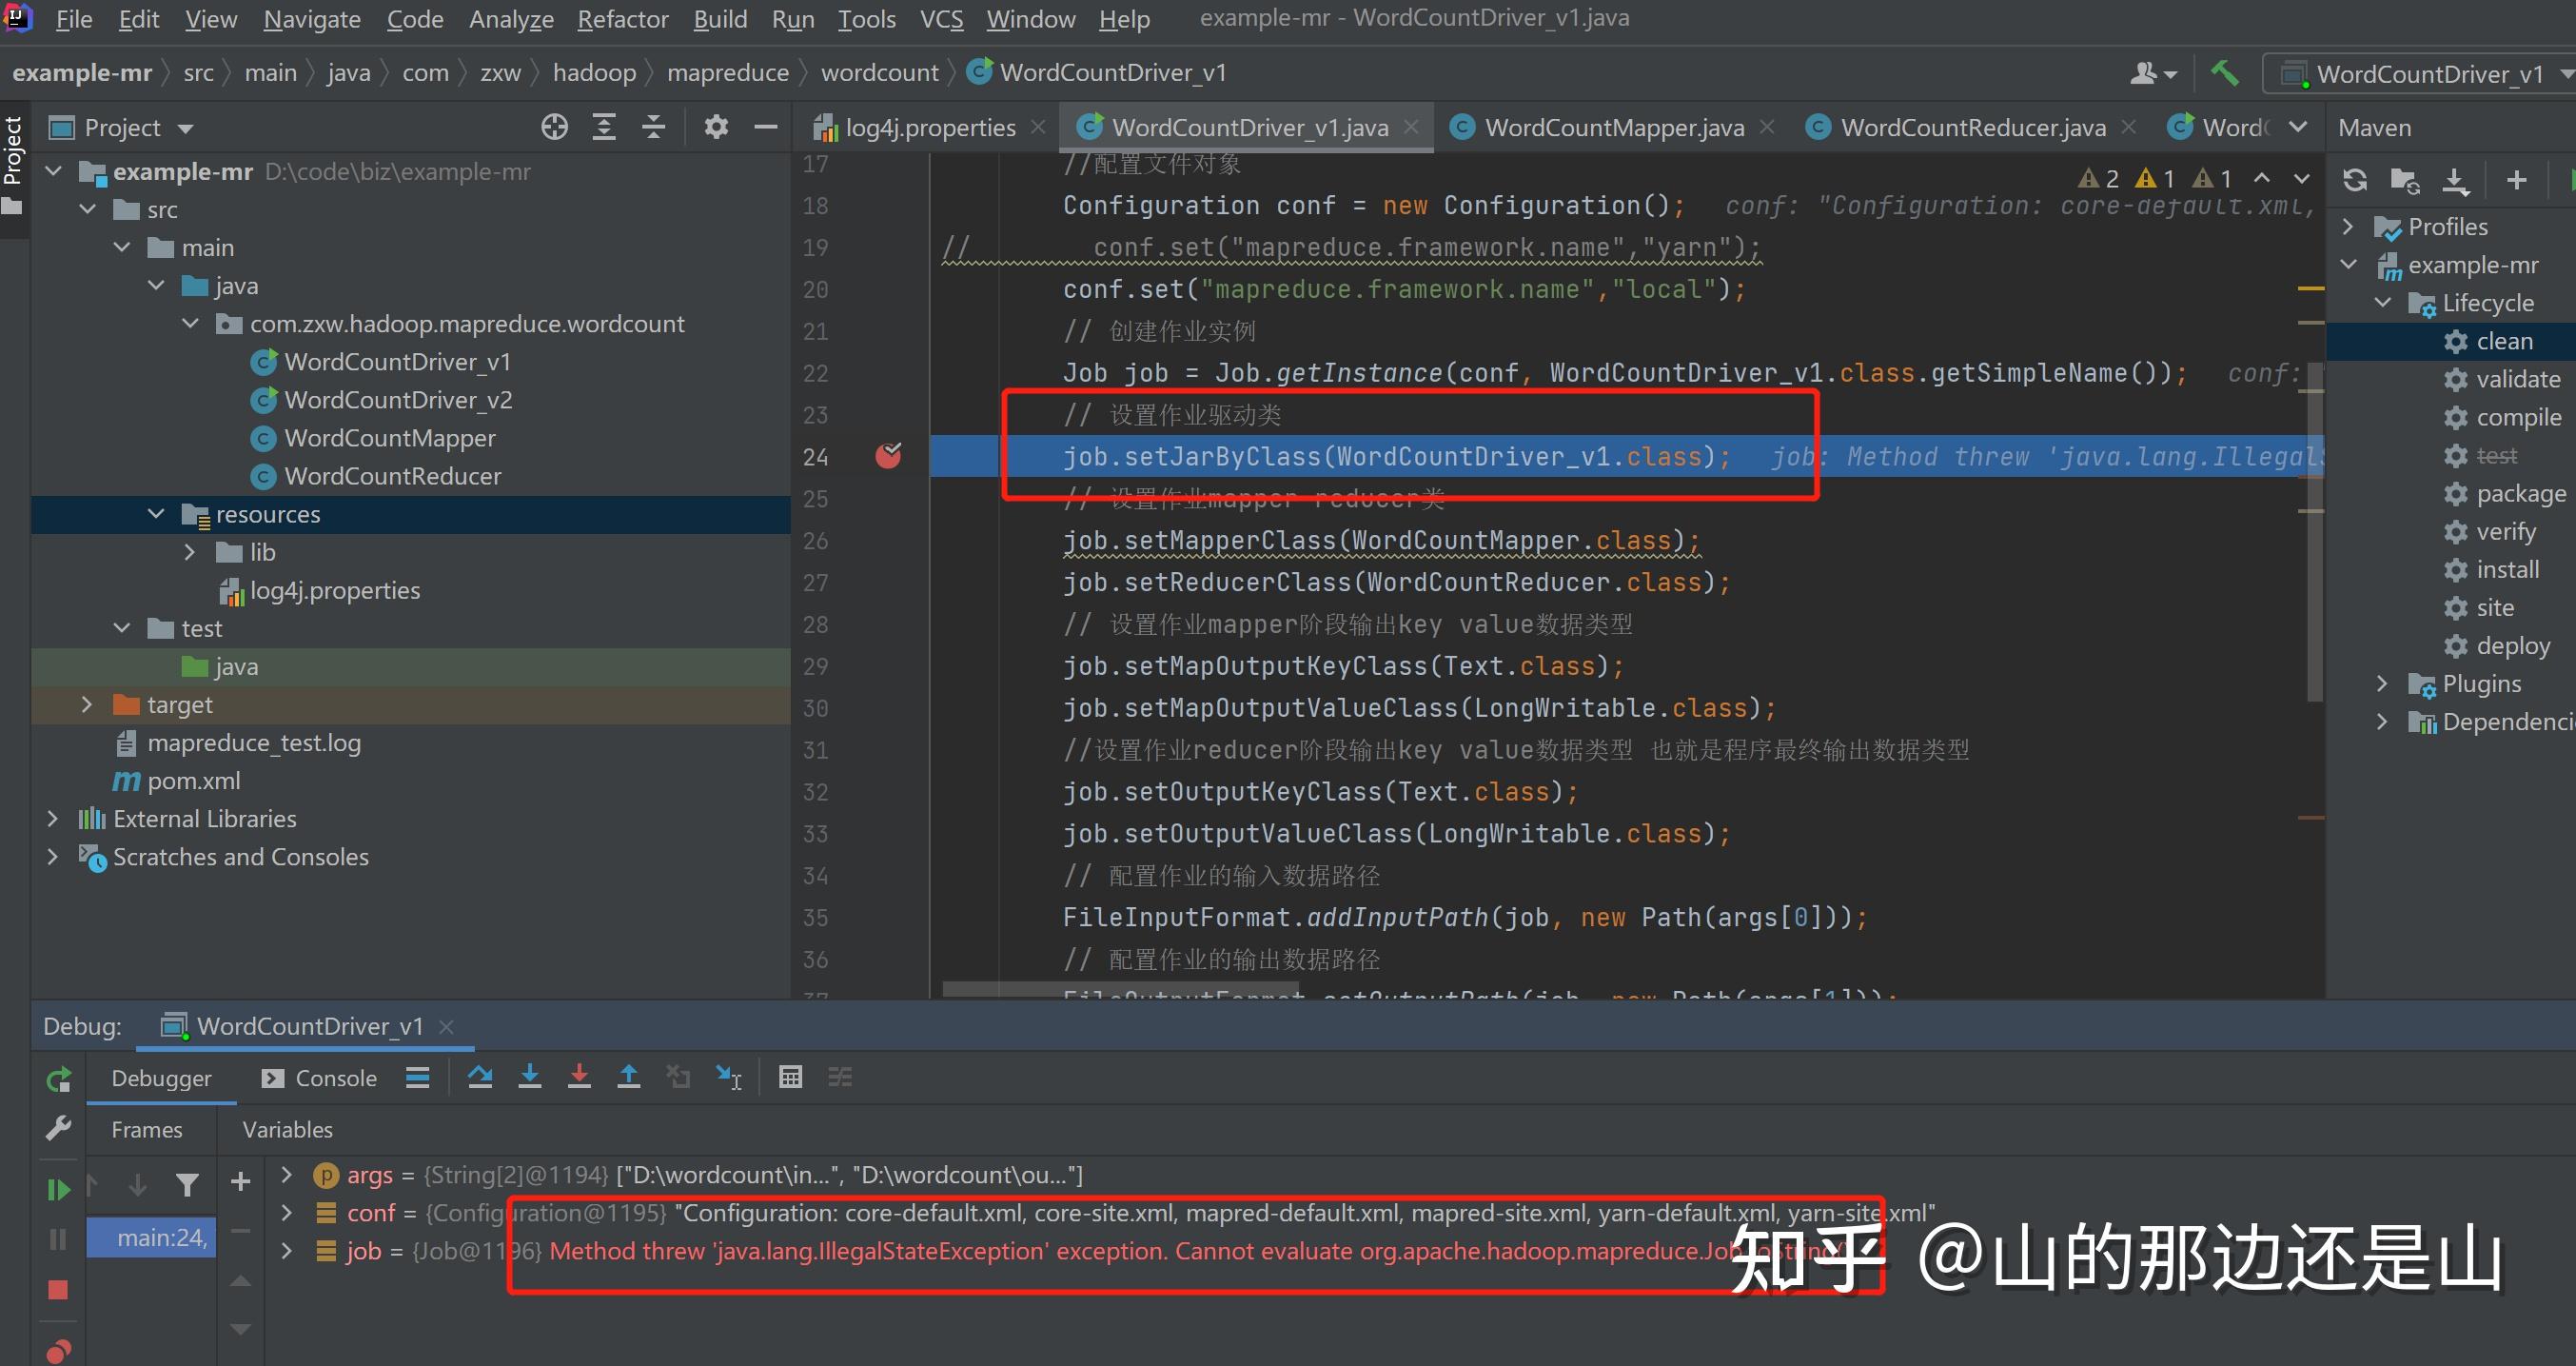Expand Maven Plugins node
The height and width of the screenshot is (1366, 2576).
(2382, 684)
